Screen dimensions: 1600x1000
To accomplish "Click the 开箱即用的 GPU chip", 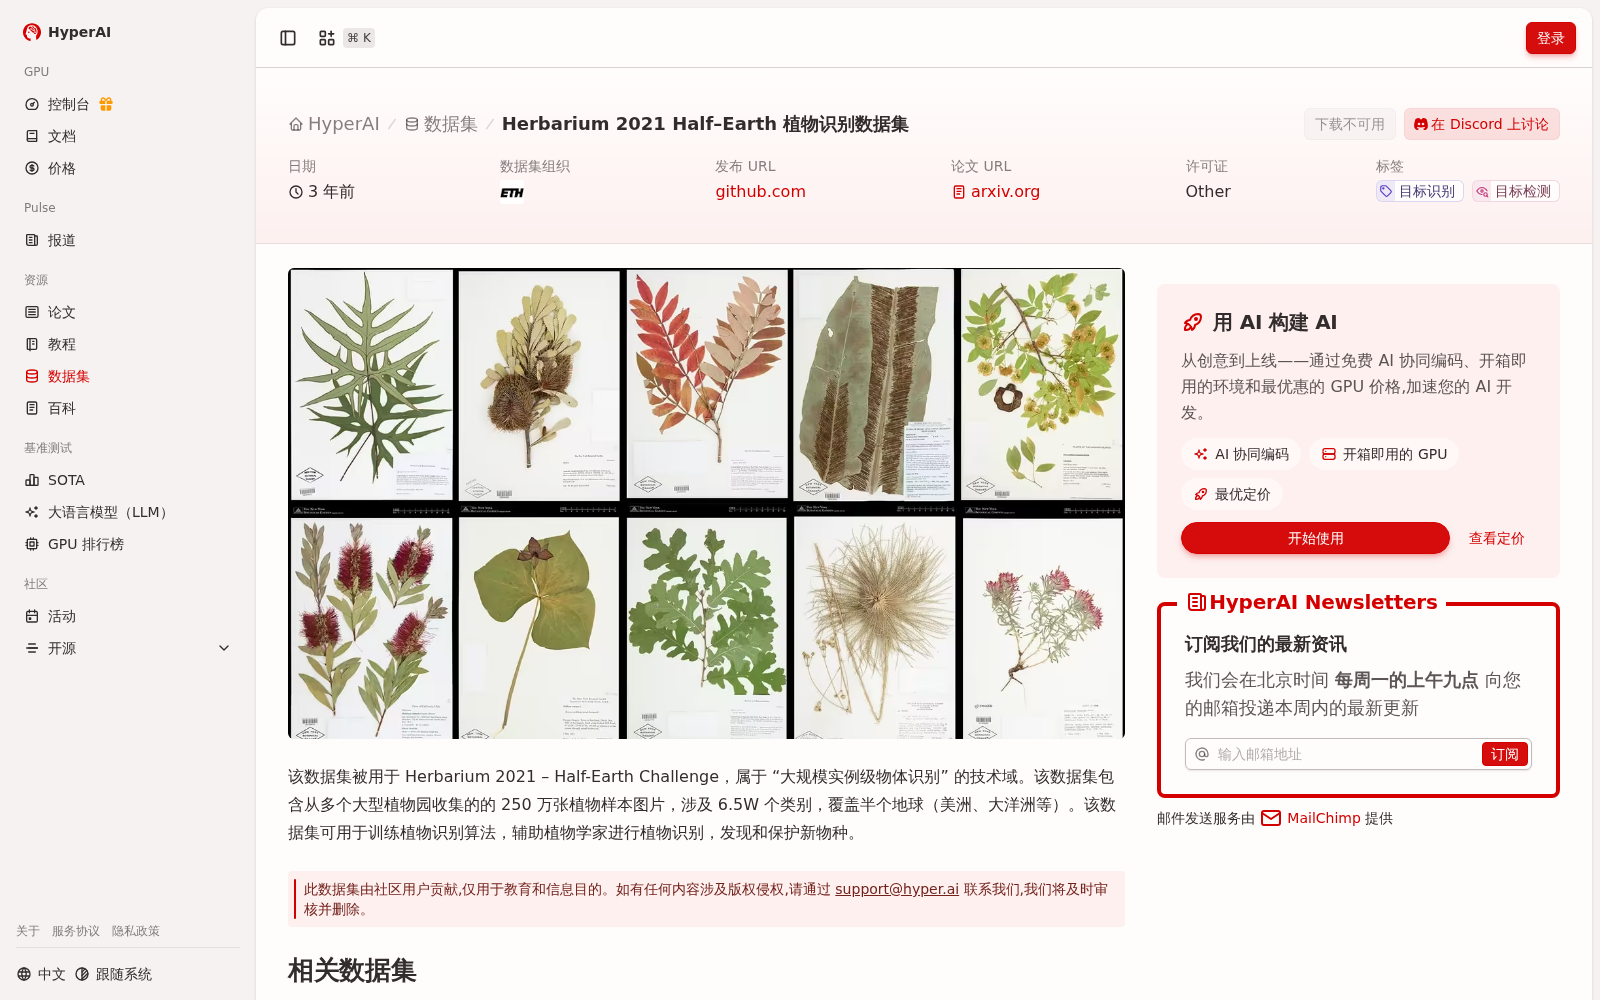I will point(1384,454).
